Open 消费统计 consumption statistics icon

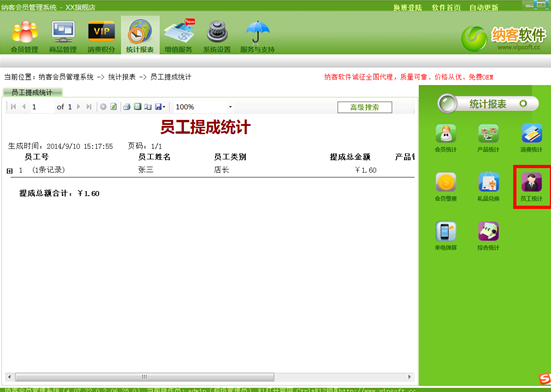point(531,137)
